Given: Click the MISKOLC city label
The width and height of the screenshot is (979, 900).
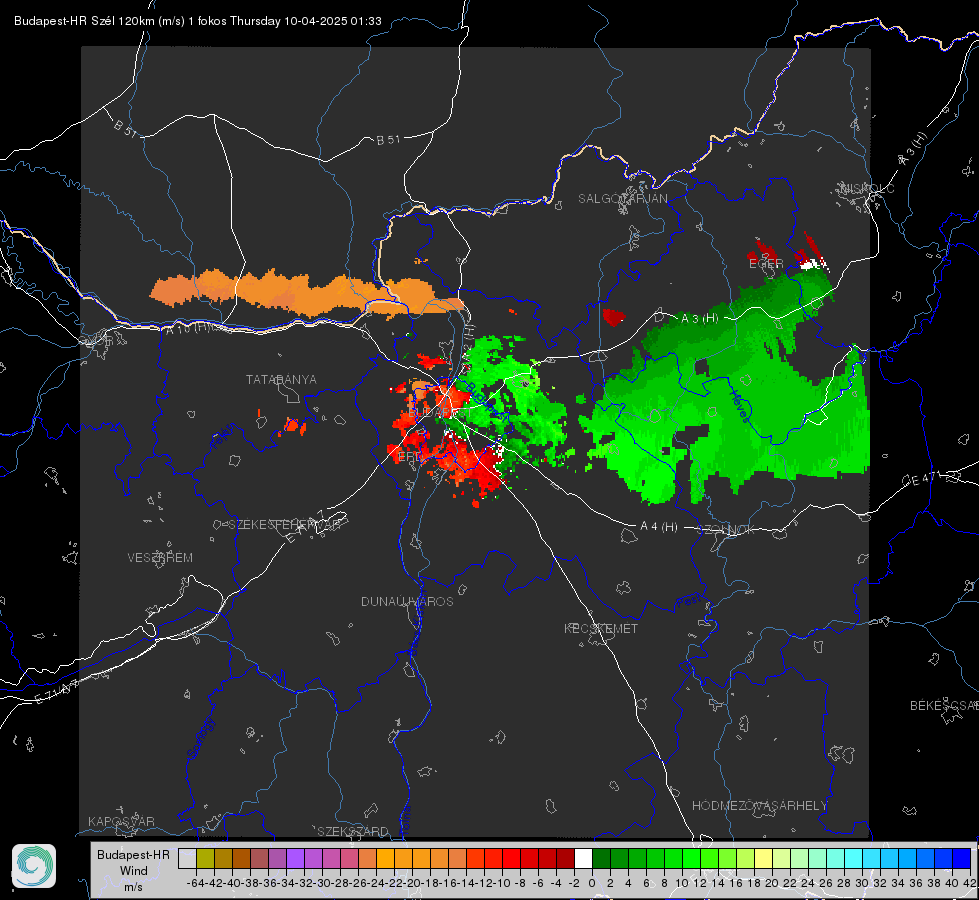Looking at the screenshot, I should point(868,188).
